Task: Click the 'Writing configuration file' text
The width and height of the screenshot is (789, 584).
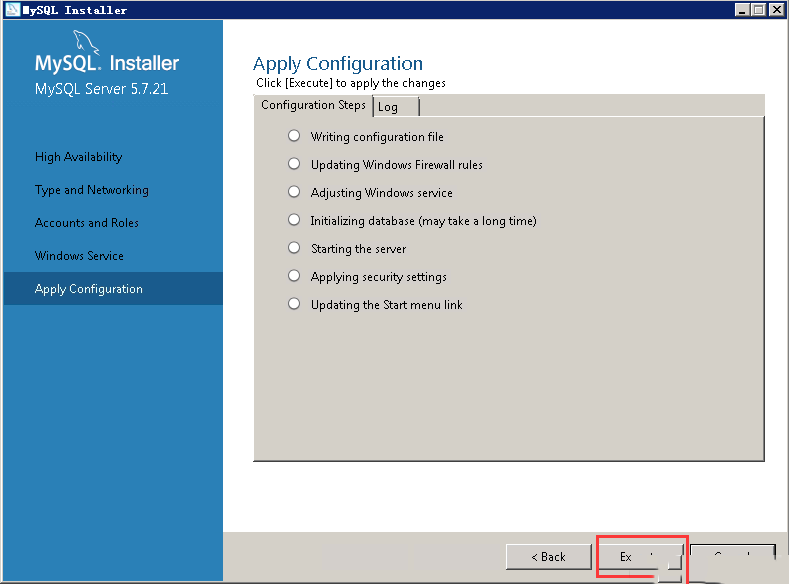Action: (377, 137)
